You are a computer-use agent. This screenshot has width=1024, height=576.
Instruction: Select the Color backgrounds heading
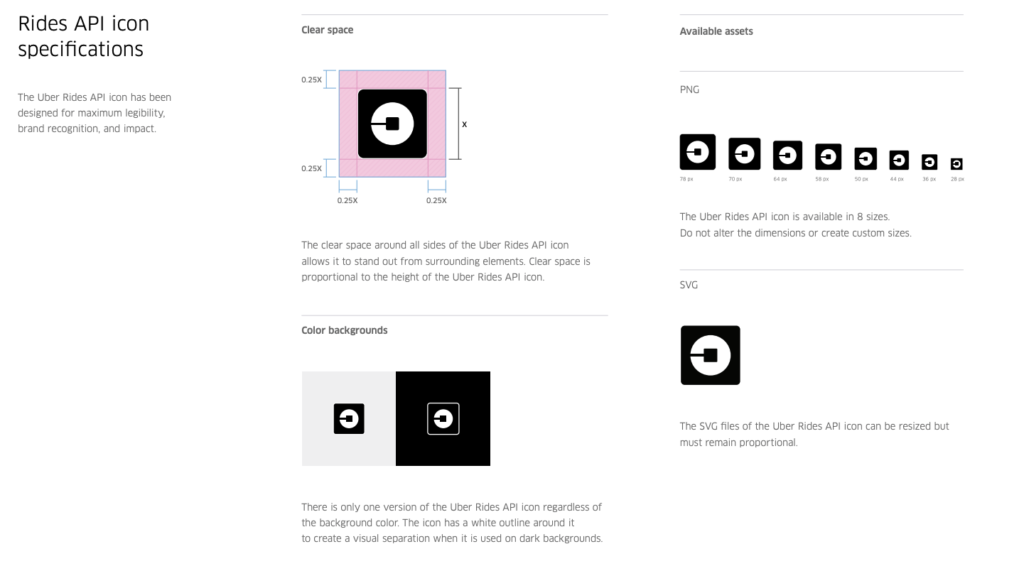344,330
